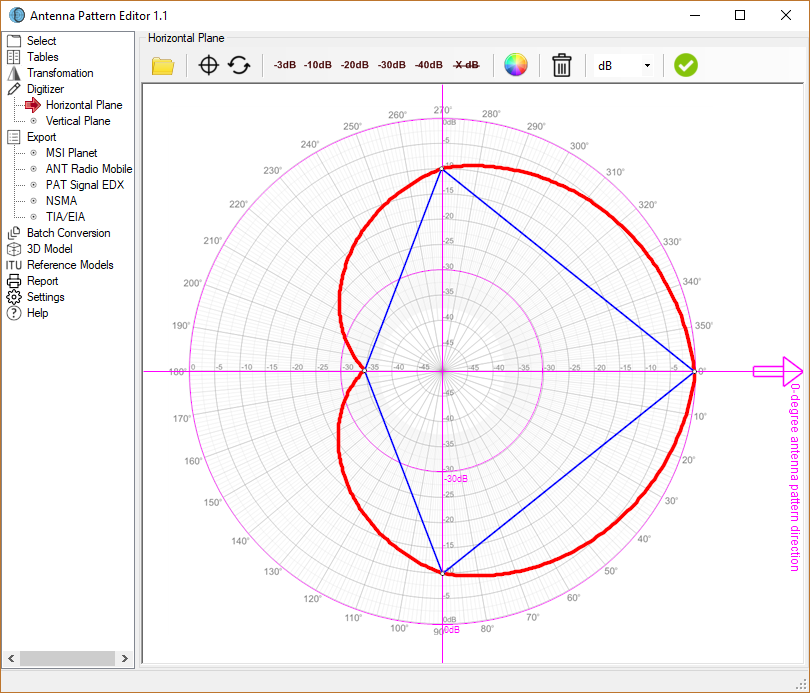The width and height of the screenshot is (810, 693).
Task: Select the MSI Planet export format
Action: [x=69, y=152]
